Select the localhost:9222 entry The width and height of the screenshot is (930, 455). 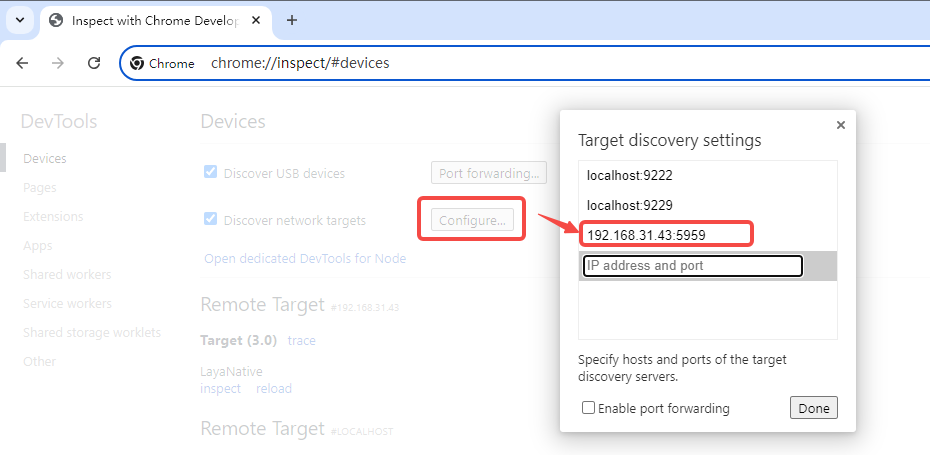pyautogui.click(x=629, y=175)
